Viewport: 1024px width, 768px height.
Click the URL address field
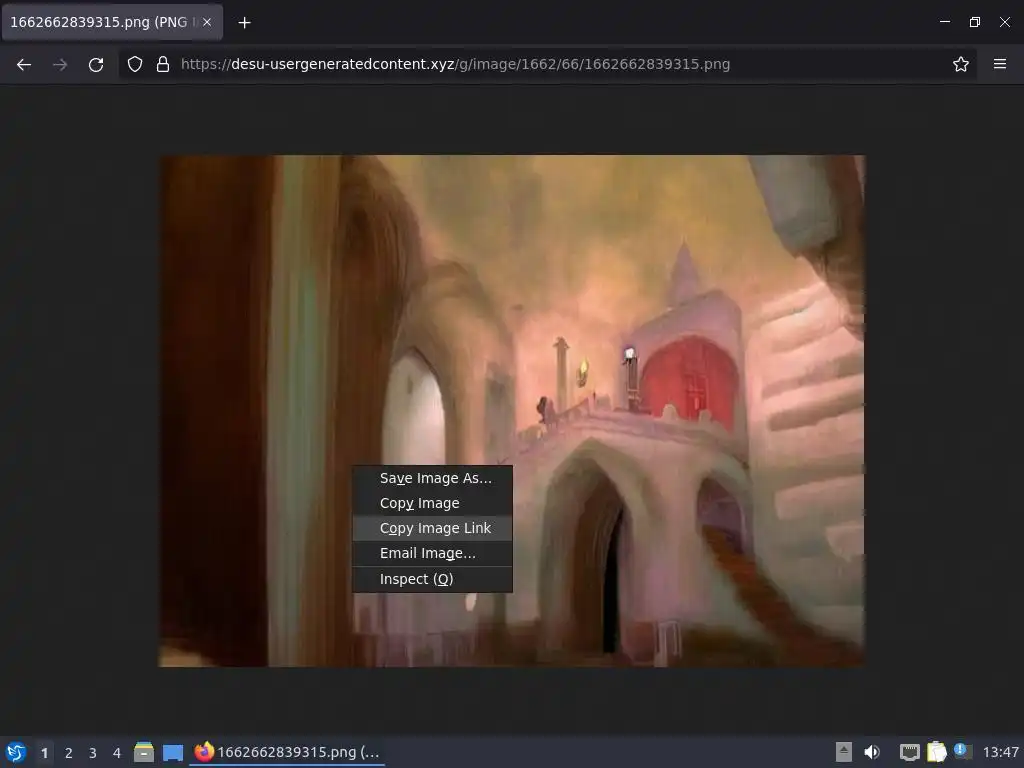(547, 64)
